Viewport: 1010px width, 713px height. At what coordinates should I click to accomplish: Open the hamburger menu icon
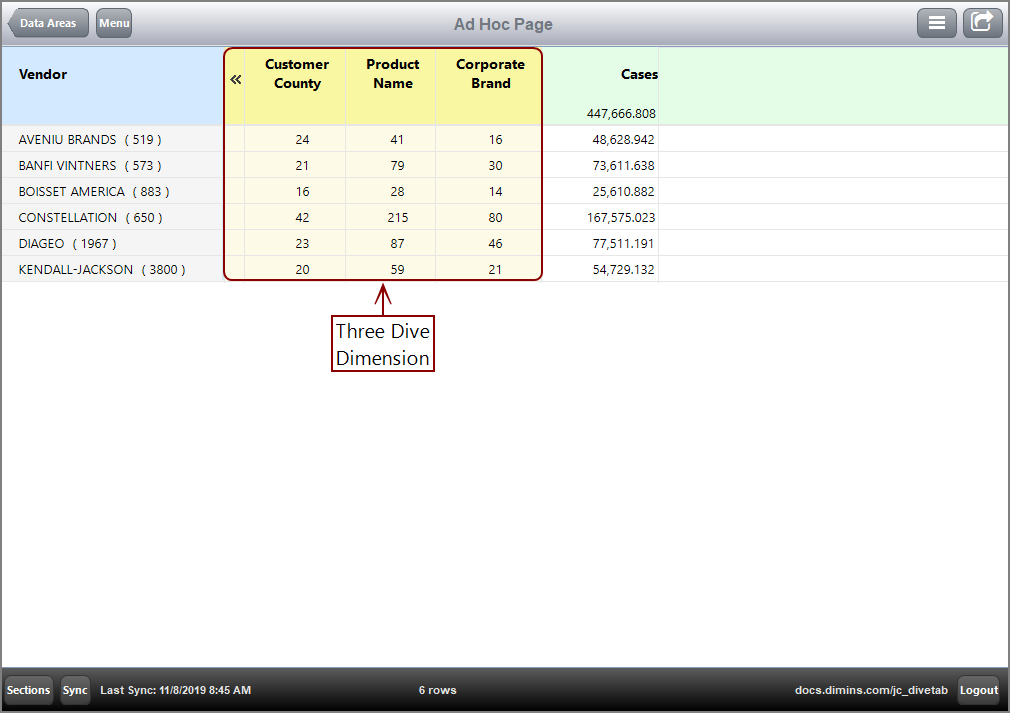click(937, 22)
